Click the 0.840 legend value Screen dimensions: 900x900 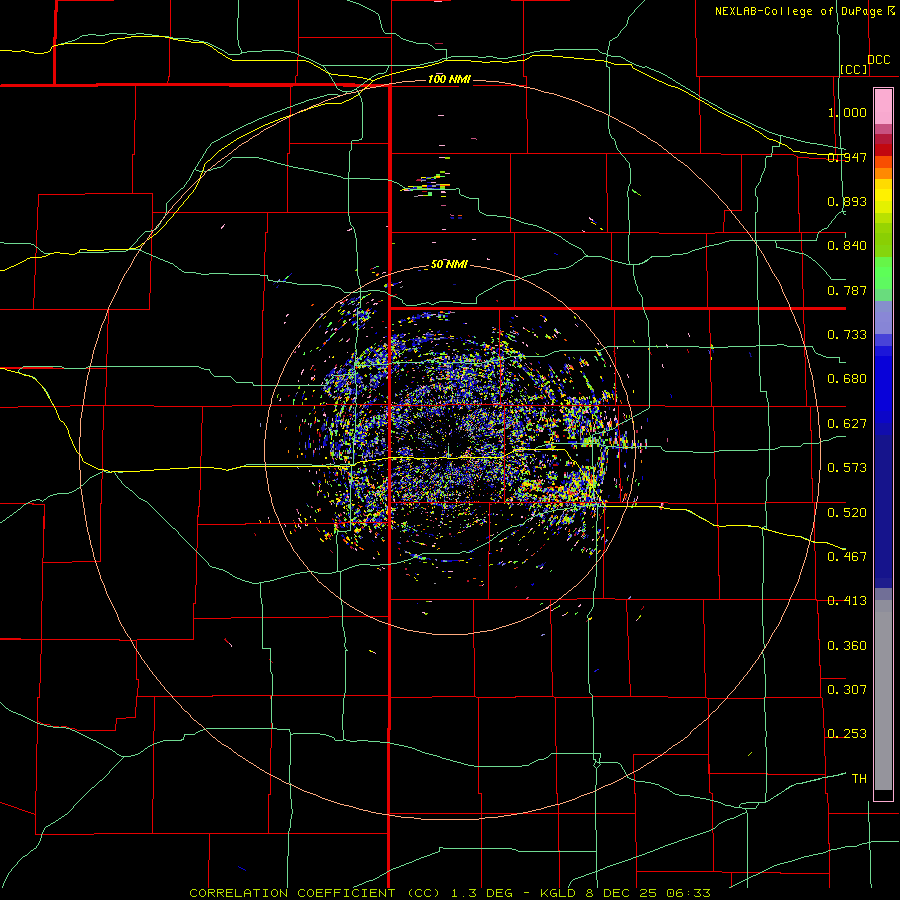847,246
